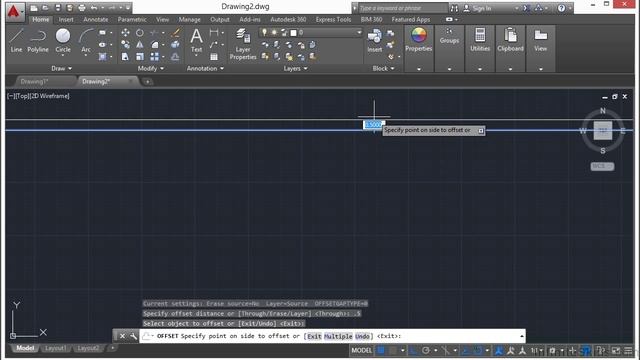Click the TOP face of ViewCube
This screenshot has height=360, width=640.
603,131
